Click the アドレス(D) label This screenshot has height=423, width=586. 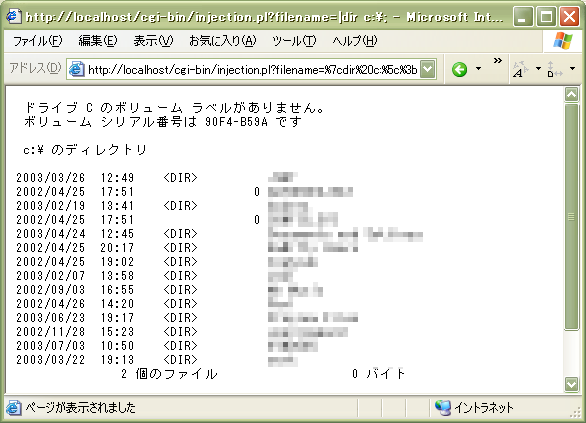[x=35, y=68]
